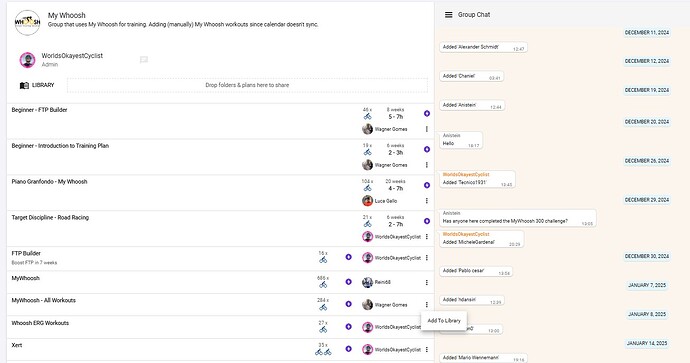Viewport: 690px width, 363px height.
Task: Open the Whoosh ERG Workouts folder
Action: 40,323
